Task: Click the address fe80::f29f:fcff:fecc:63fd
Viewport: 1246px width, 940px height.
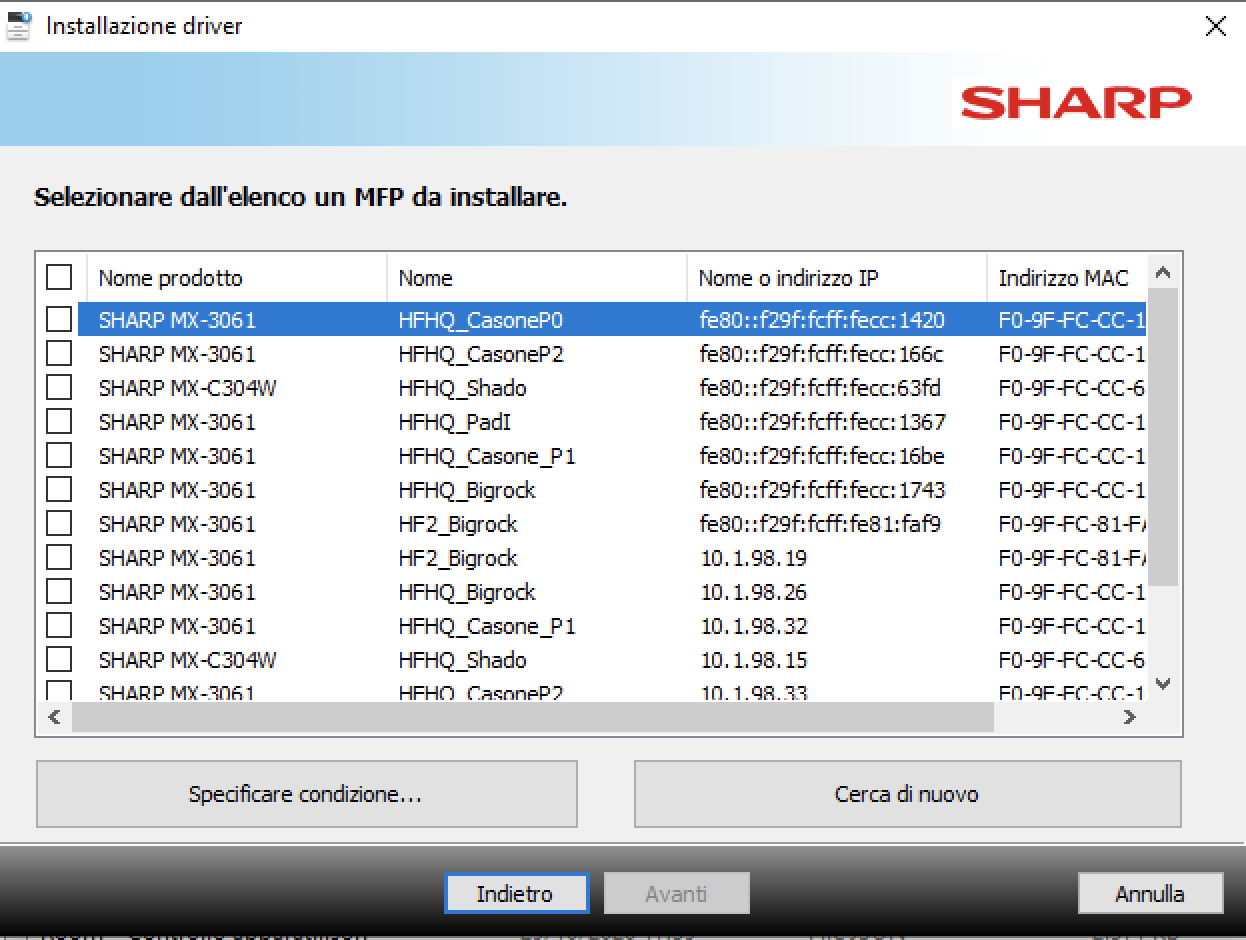Action: (x=820, y=388)
